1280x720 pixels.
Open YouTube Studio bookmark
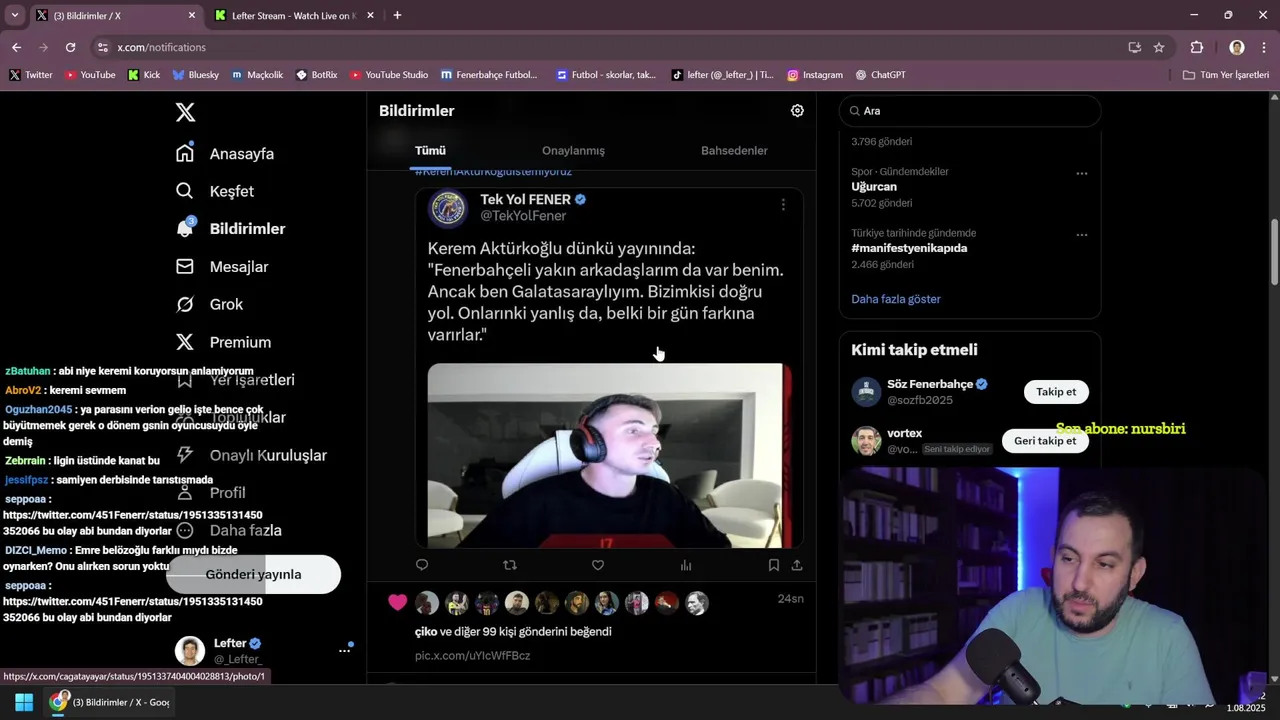[x=389, y=75]
